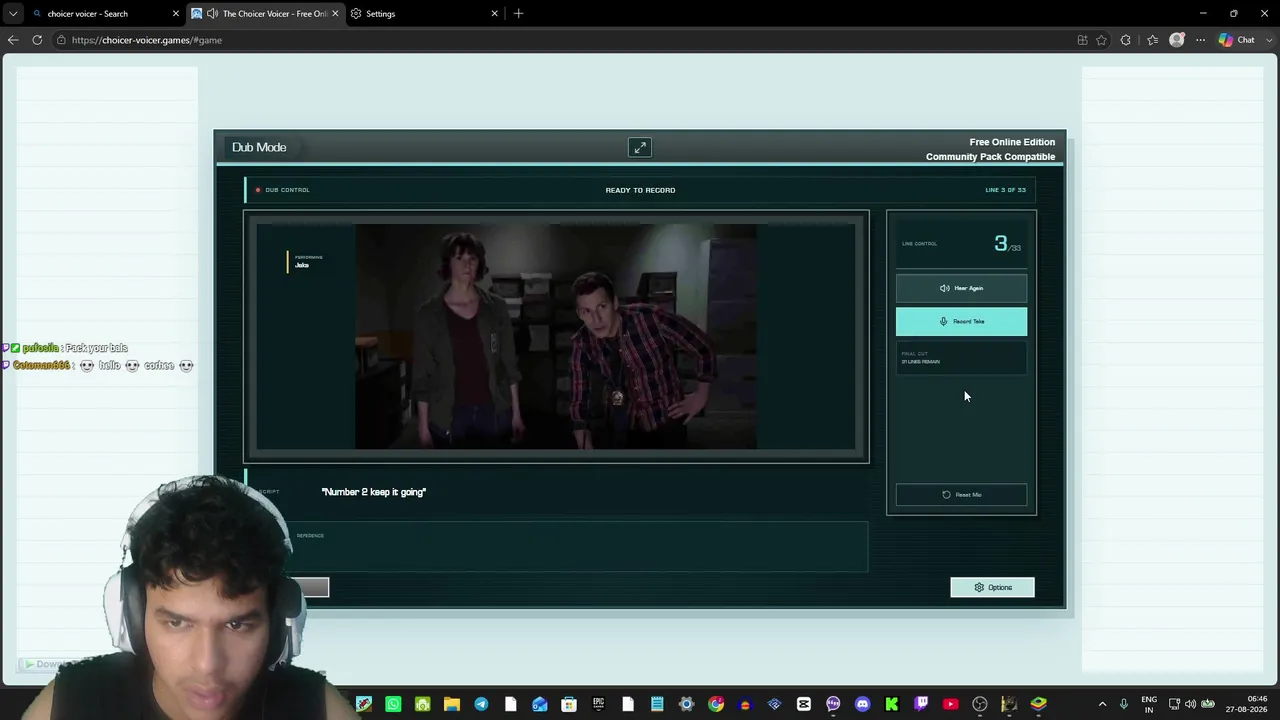Click the LINE 3 OF 33 indicator
The width and height of the screenshot is (1280, 720).
point(1005,190)
